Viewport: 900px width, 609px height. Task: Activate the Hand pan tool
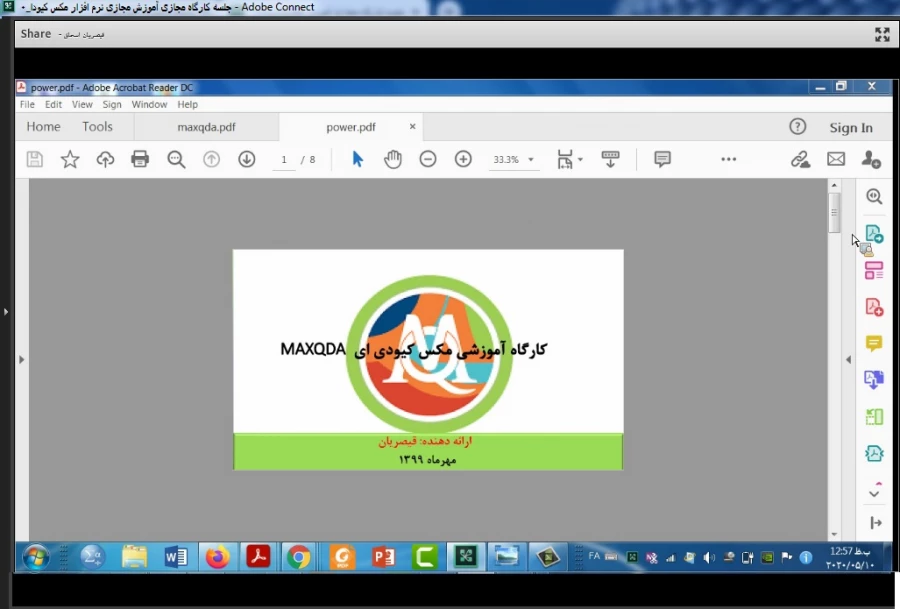(393, 159)
